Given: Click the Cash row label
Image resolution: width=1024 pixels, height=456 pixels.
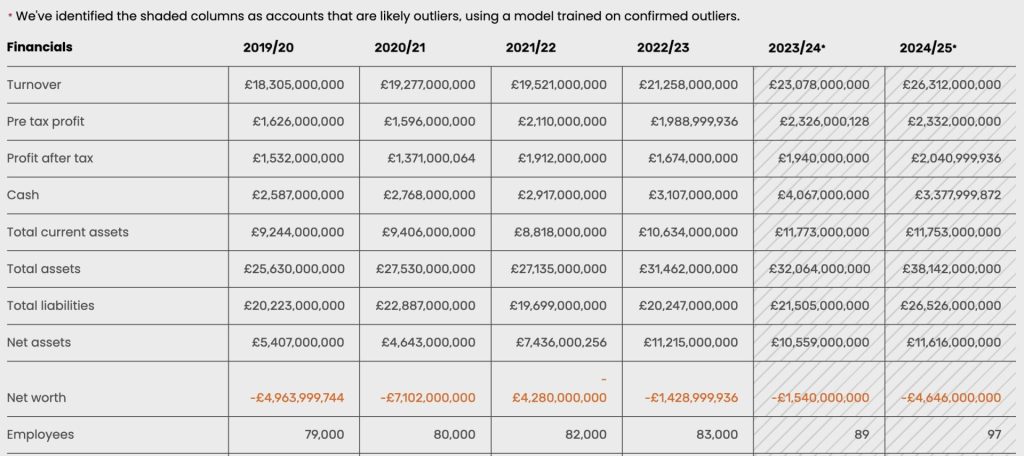Looking at the screenshot, I should coord(23,195).
